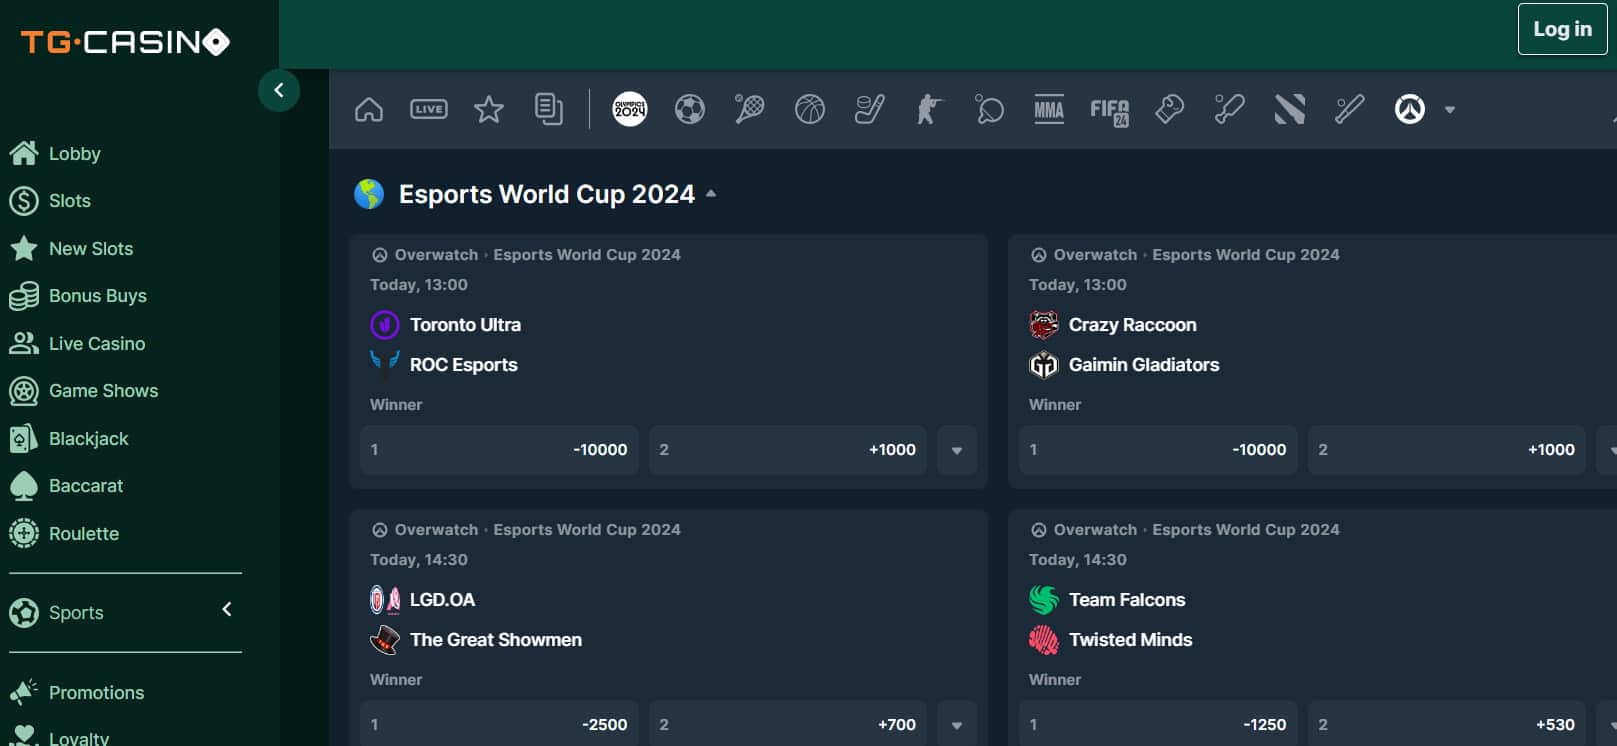Open LGD.OA team name
The width and height of the screenshot is (1617, 746).
point(442,600)
